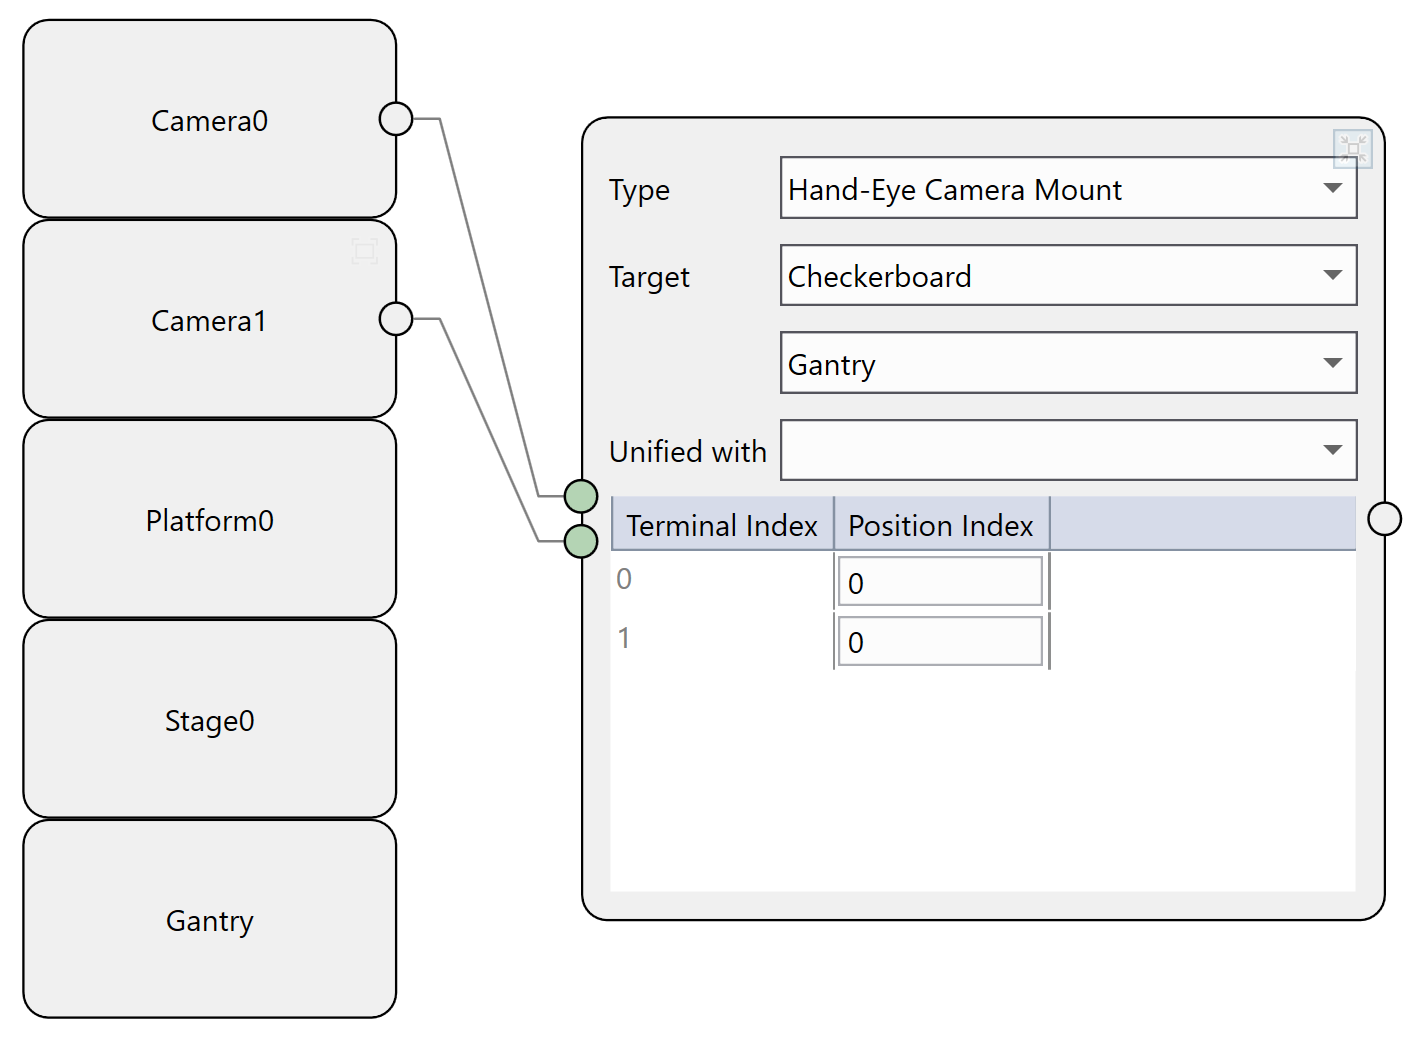Click the Terminal Index column header
This screenshot has height=1047, width=1419.
721,525
